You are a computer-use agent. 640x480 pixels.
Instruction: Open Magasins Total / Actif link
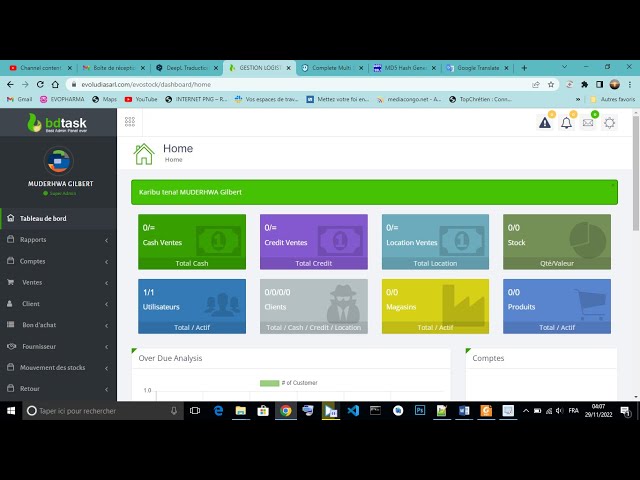[x=435, y=328]
